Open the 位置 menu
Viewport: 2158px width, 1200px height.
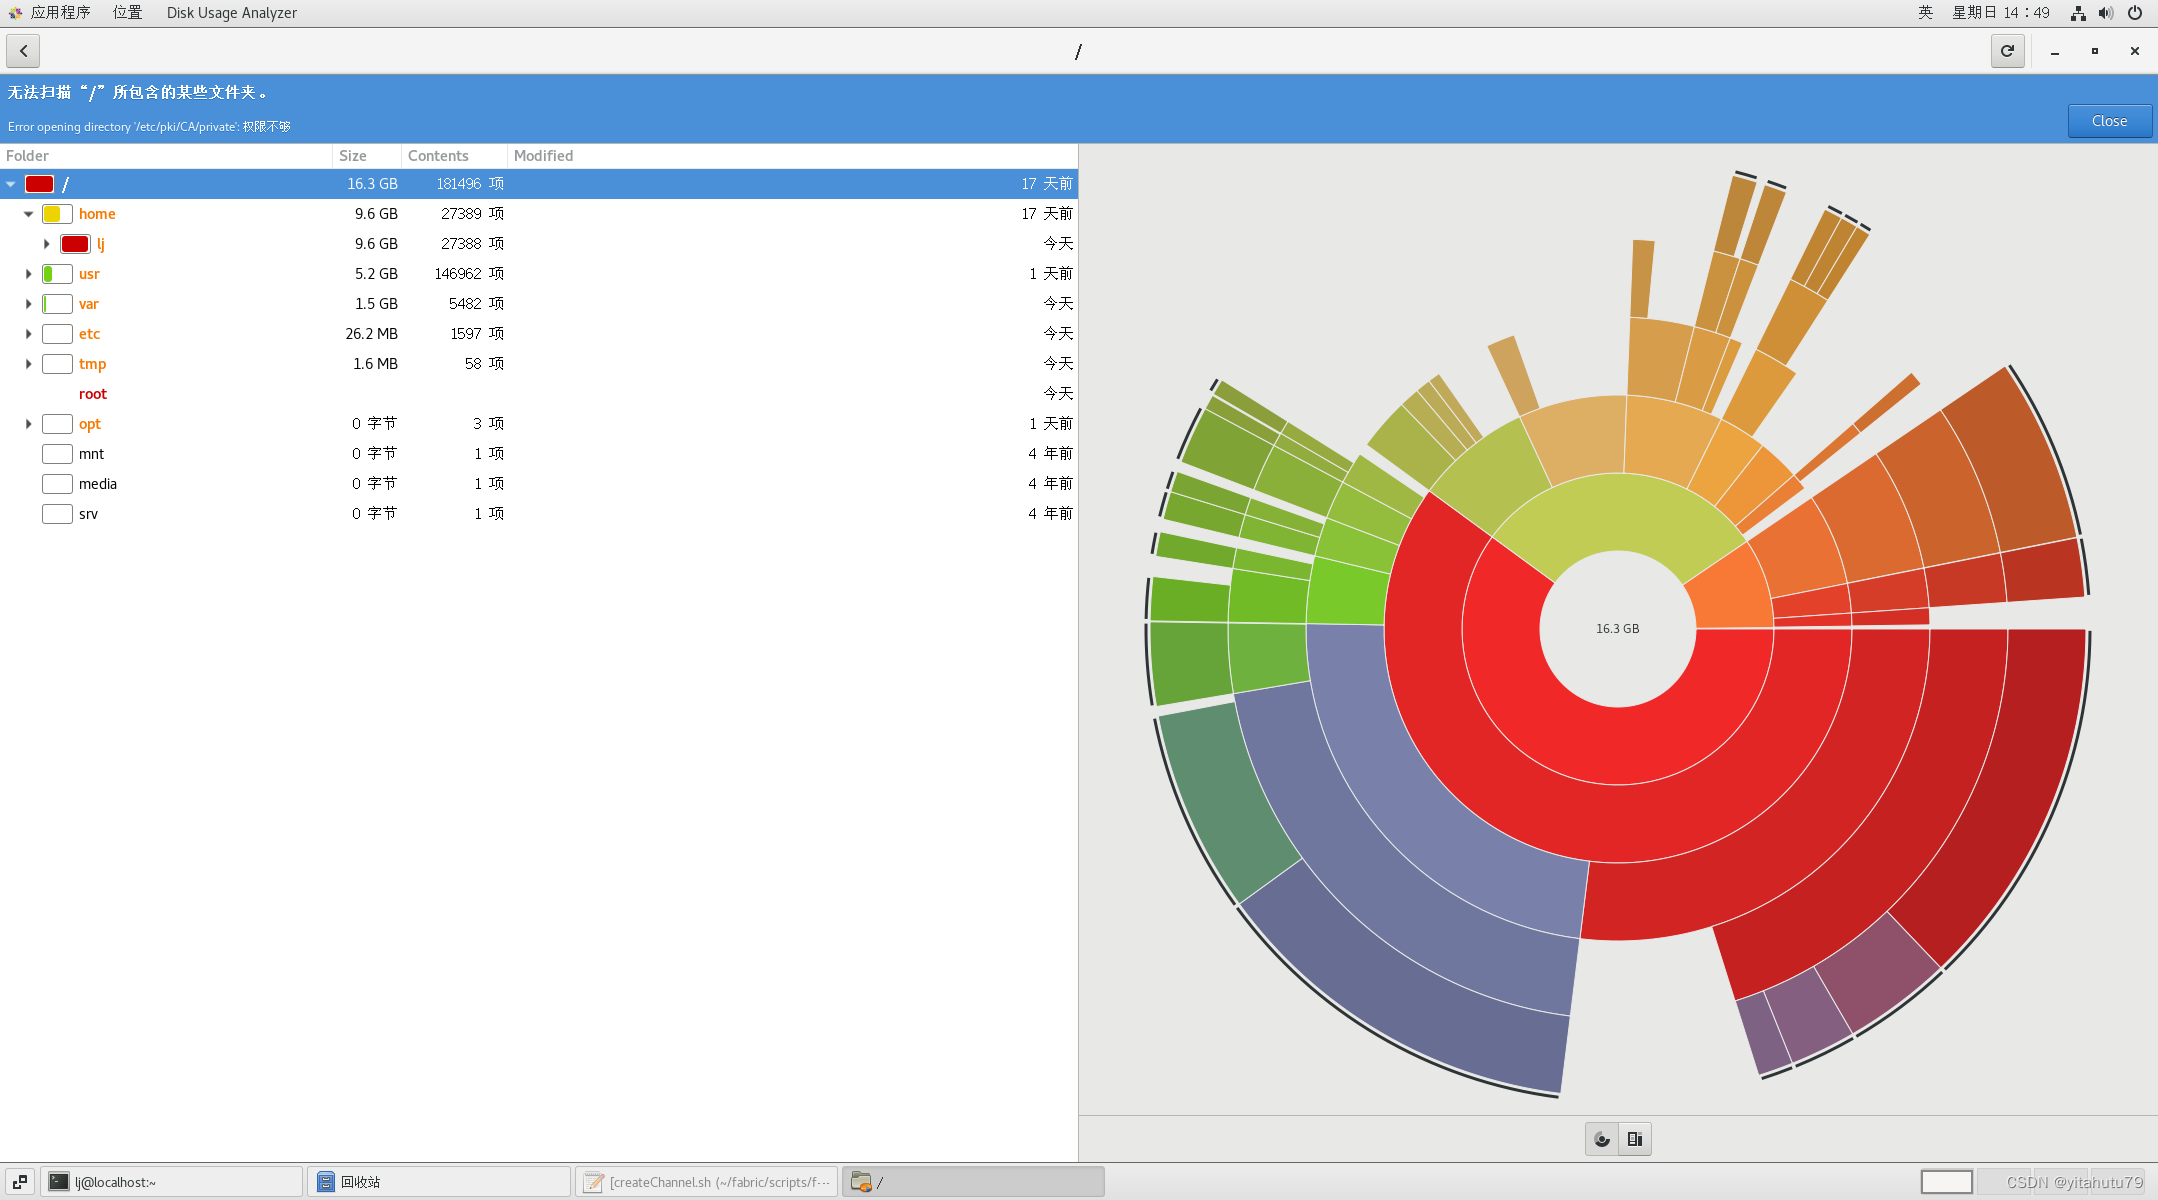click(127, 13)
